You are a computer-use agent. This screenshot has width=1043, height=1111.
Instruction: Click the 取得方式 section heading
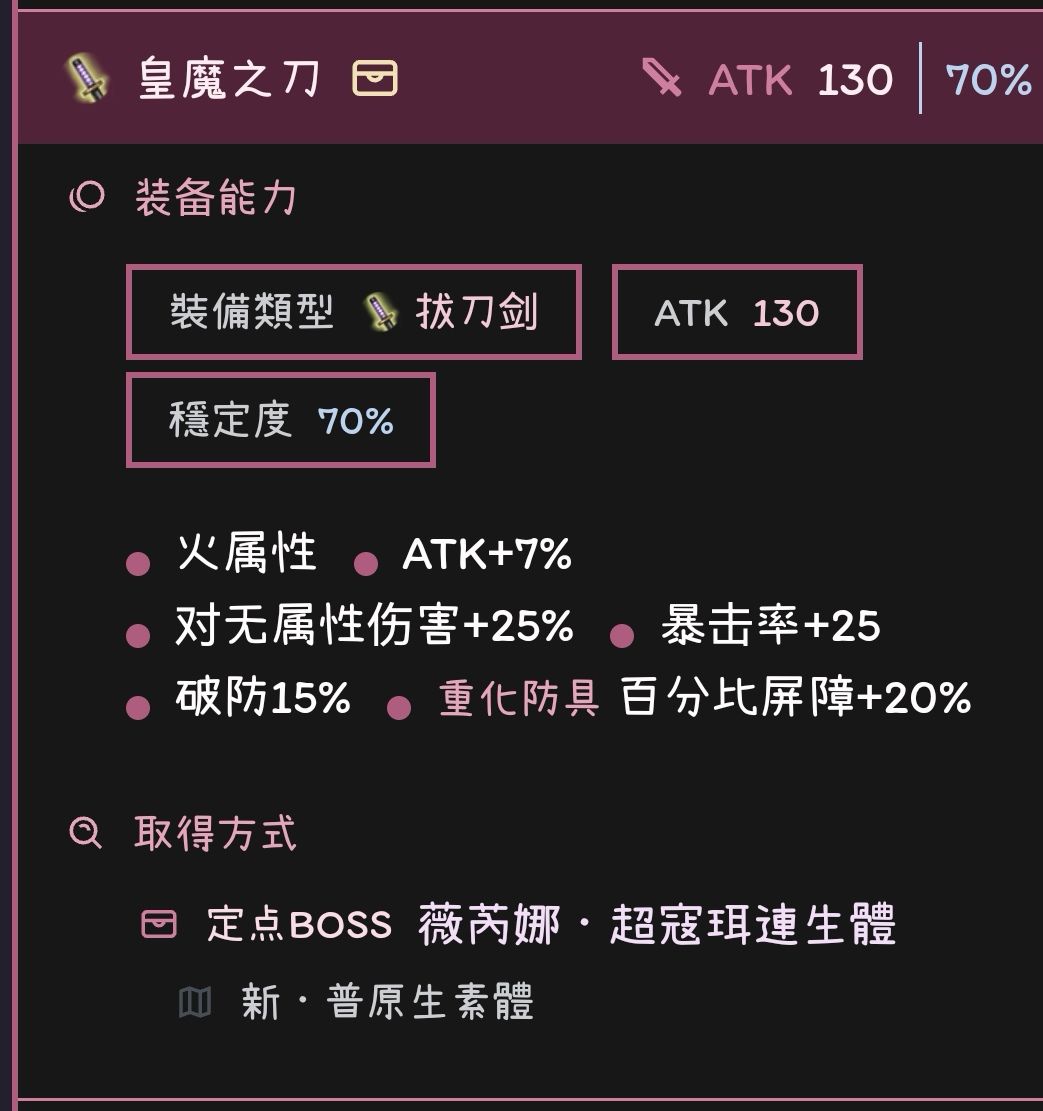click(216, 832)
